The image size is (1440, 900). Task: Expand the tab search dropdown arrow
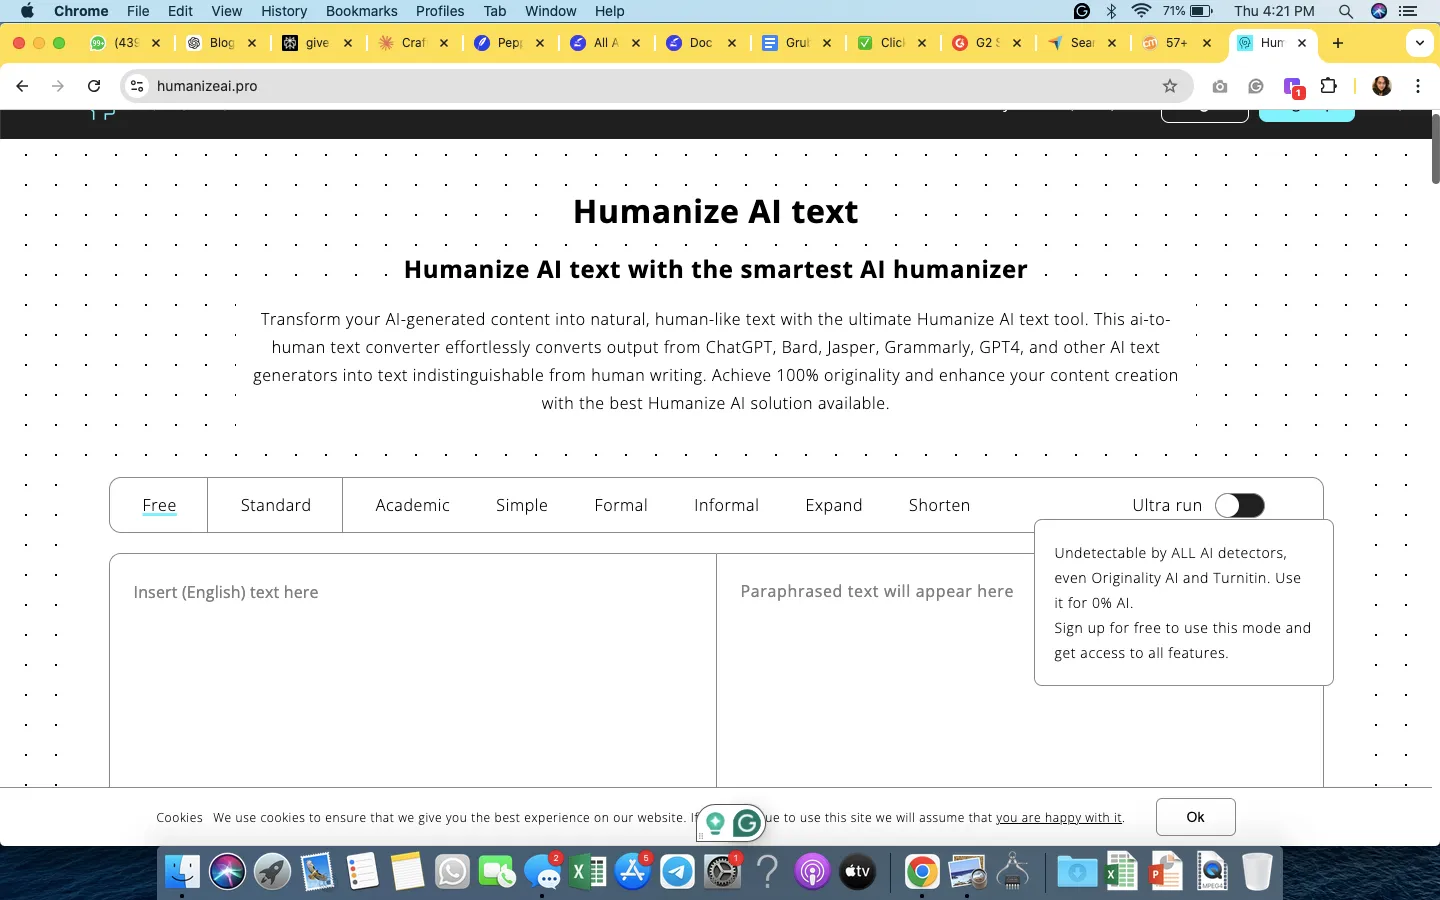point(1420,43)
